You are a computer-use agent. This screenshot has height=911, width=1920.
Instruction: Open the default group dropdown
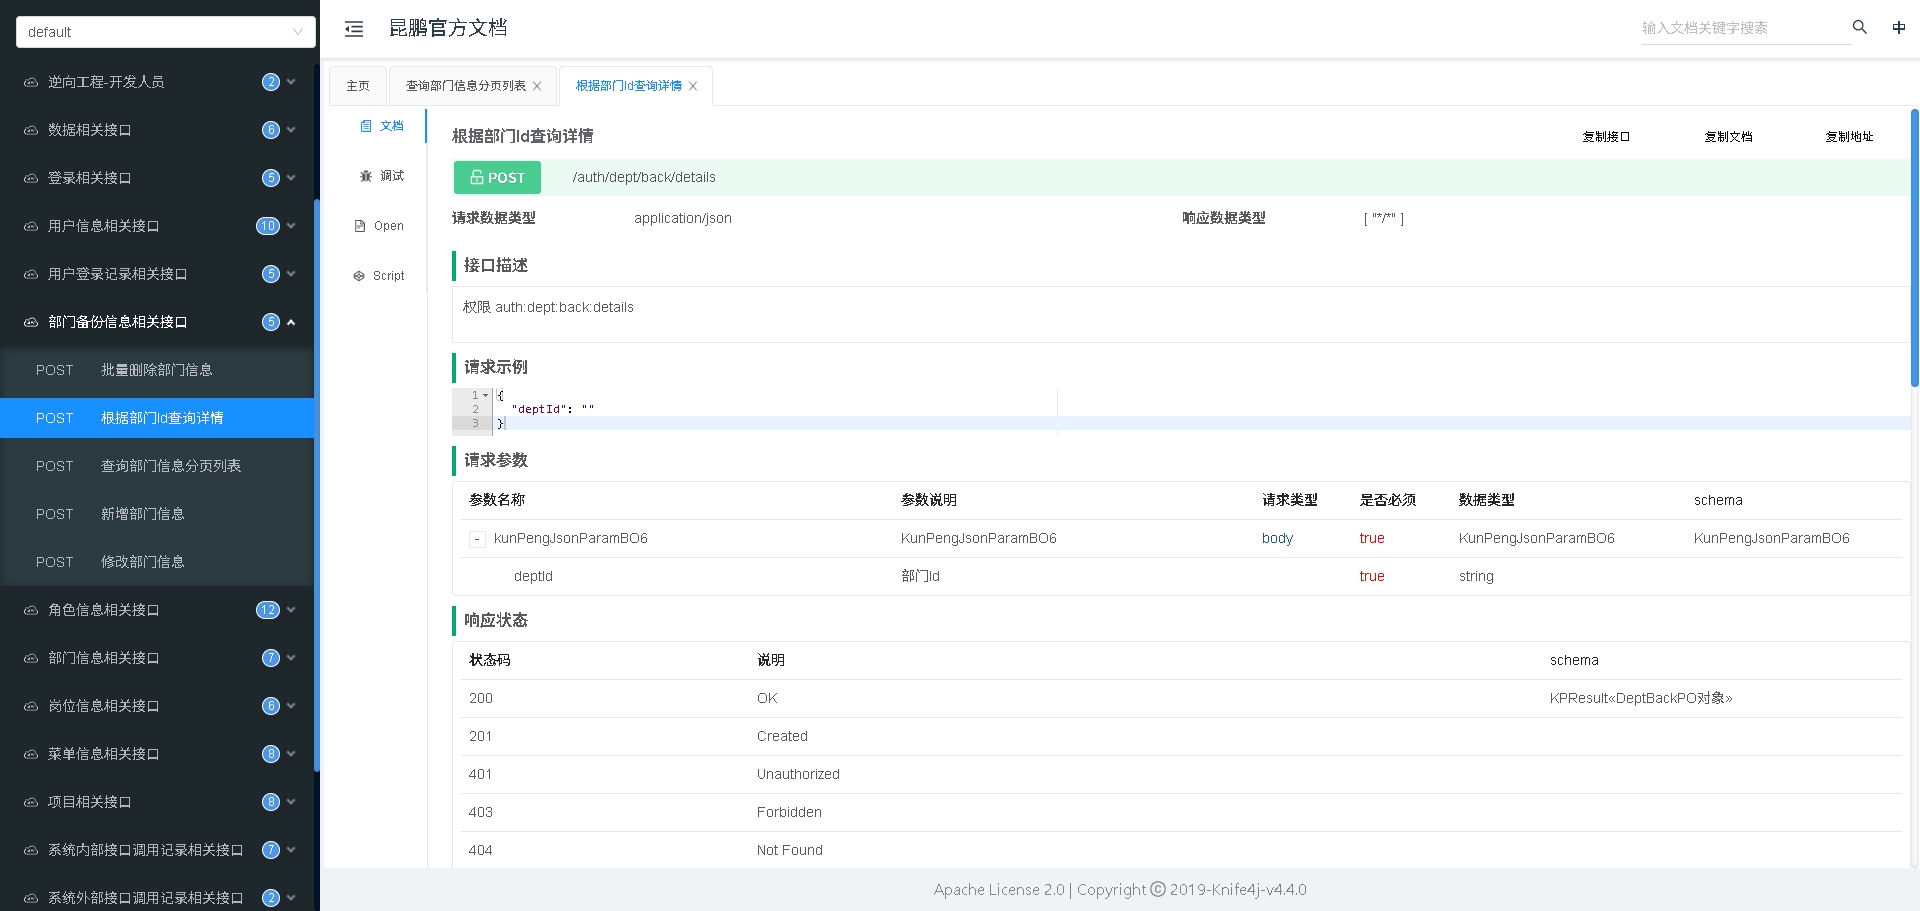(165, 32)
